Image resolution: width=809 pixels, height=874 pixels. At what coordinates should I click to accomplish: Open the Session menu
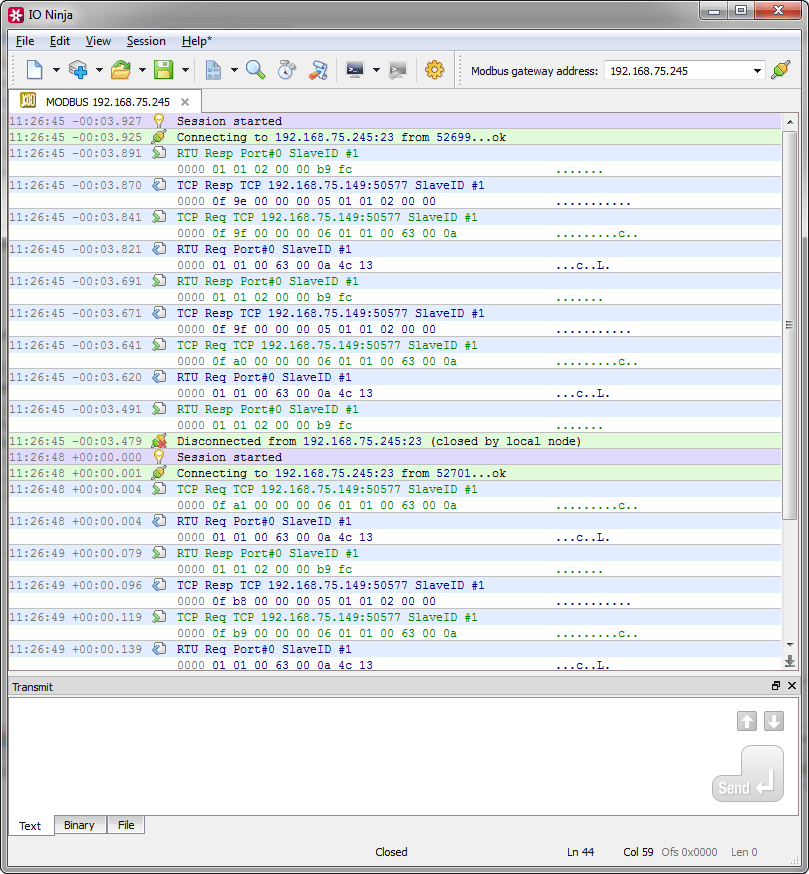tap(146, 41)
